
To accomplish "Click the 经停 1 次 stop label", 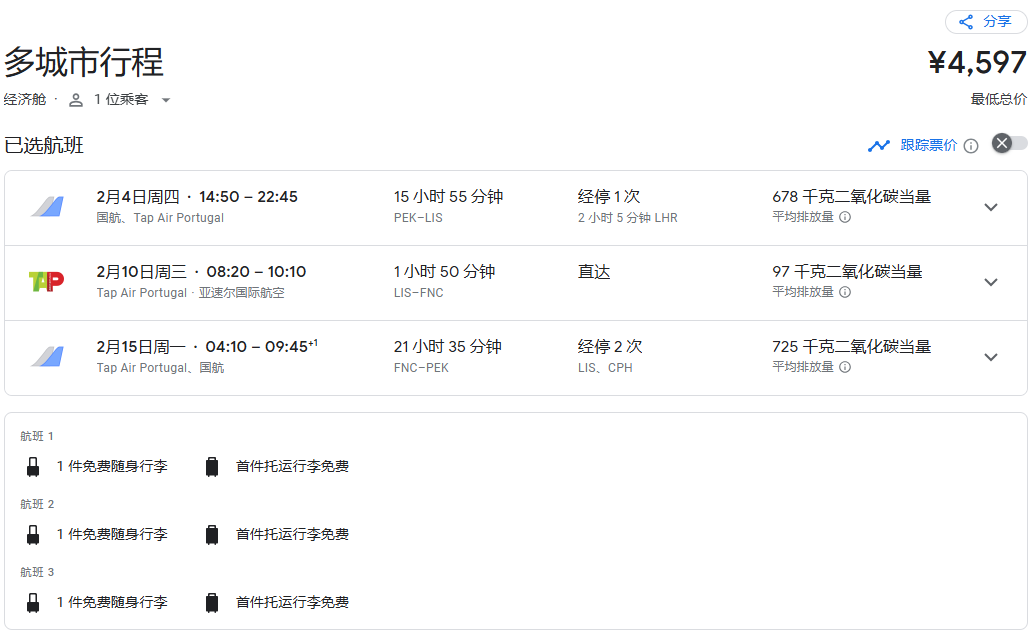I will [609, 197].
